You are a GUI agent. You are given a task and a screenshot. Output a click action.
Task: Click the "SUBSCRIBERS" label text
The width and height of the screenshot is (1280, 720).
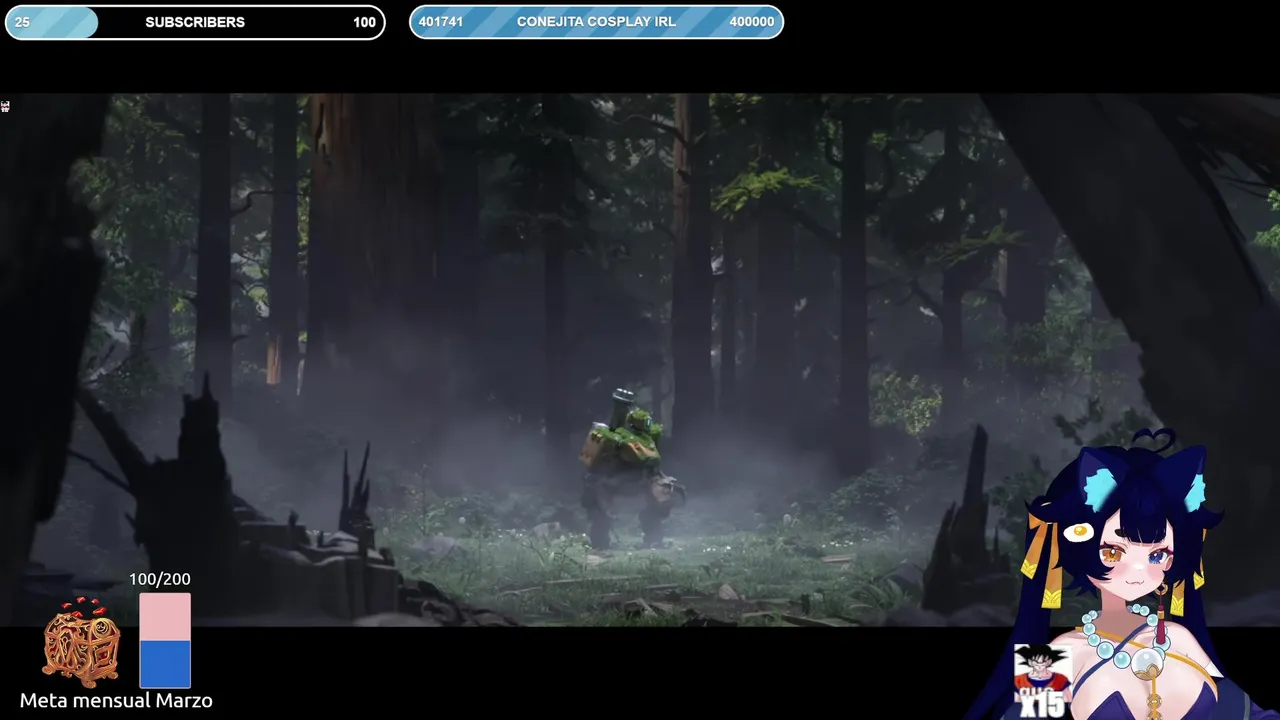[x=195, y=22]
